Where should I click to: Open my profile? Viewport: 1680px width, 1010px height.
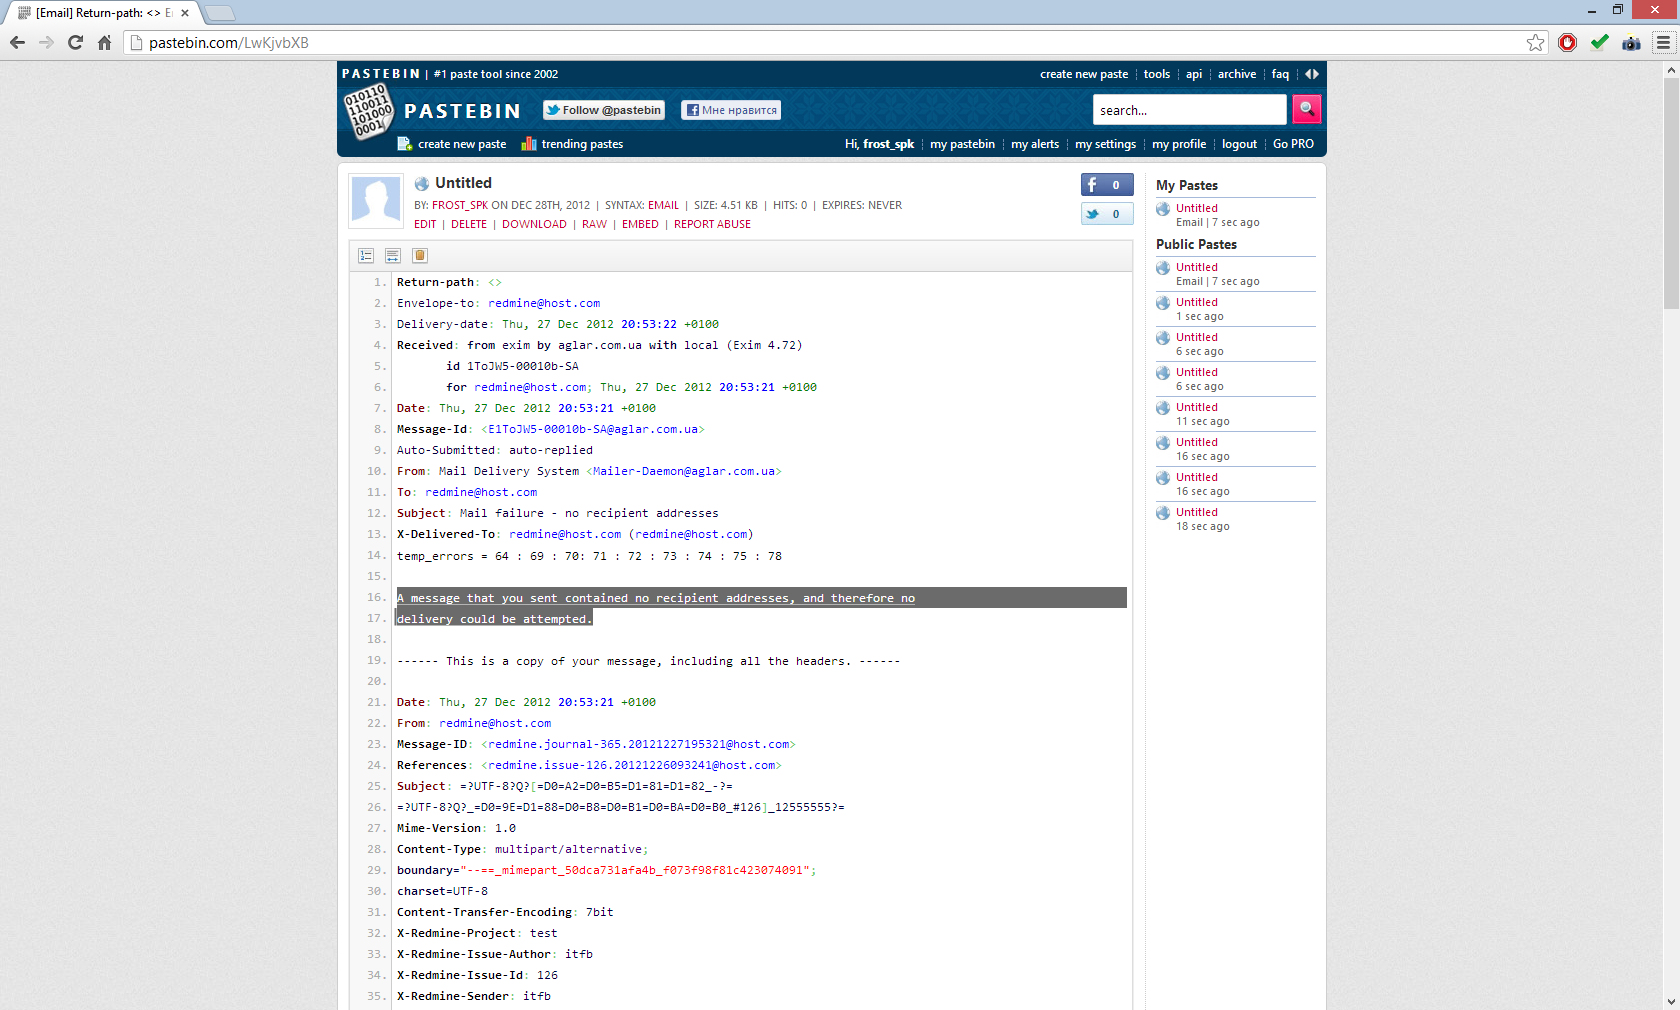click(1179, 144)
